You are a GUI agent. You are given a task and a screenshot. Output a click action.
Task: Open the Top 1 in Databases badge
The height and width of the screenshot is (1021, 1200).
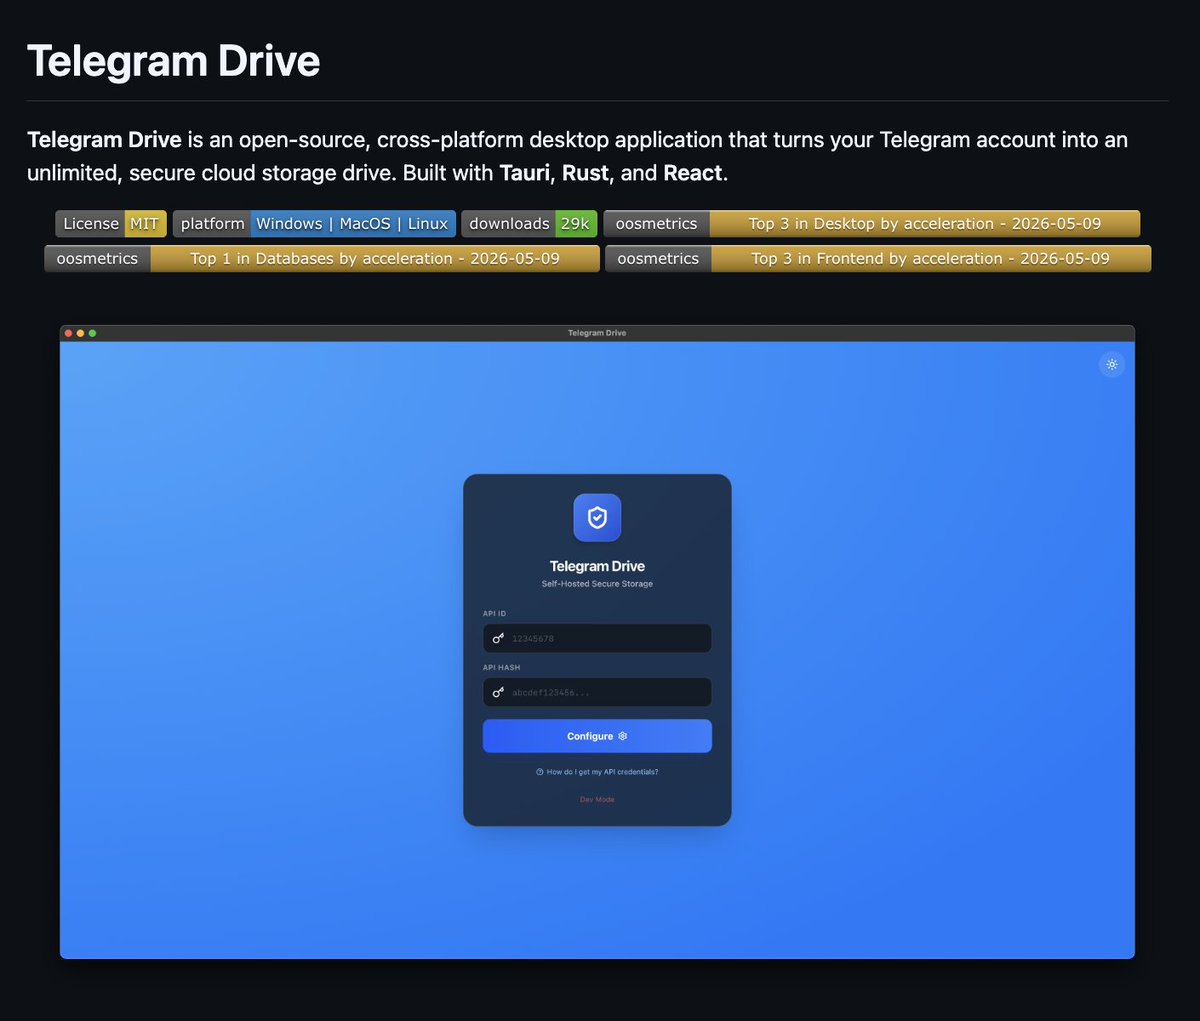click(x=322, y=258)
